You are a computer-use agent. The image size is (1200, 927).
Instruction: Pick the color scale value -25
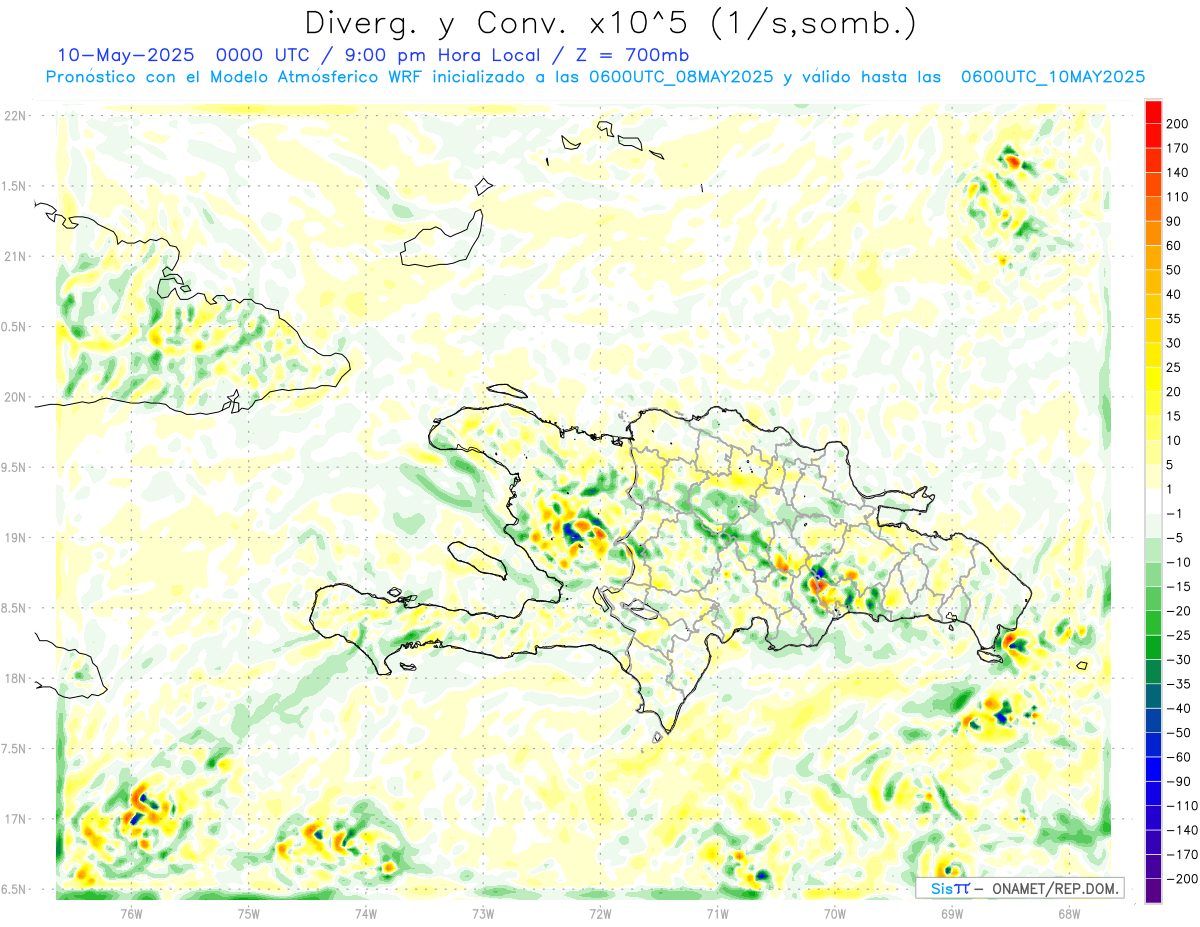tap(1178, 636)
